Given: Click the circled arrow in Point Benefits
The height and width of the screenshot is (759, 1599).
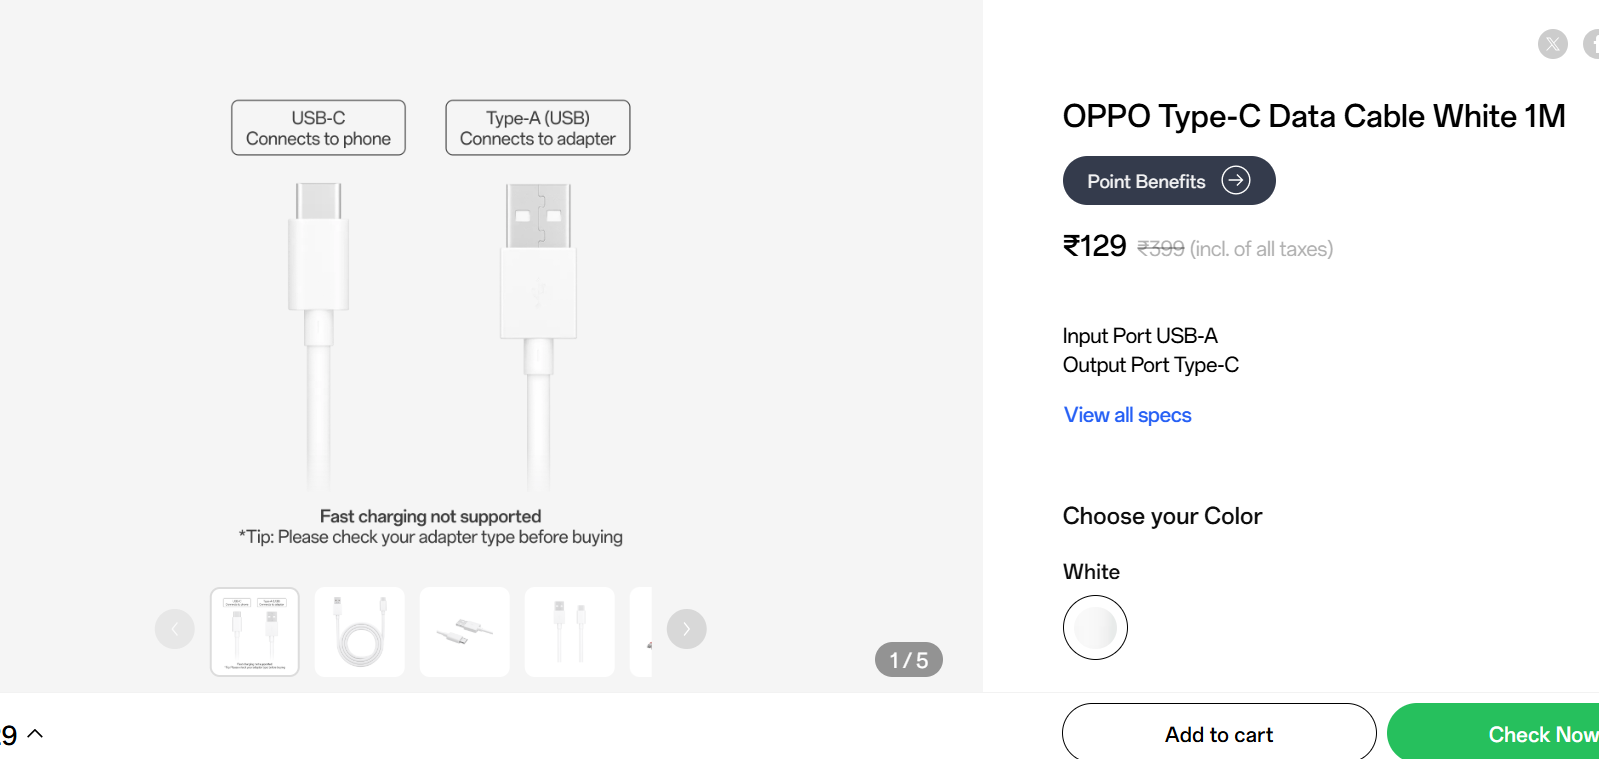Looking at the screenshot, I should click(x=1236, y=180).
